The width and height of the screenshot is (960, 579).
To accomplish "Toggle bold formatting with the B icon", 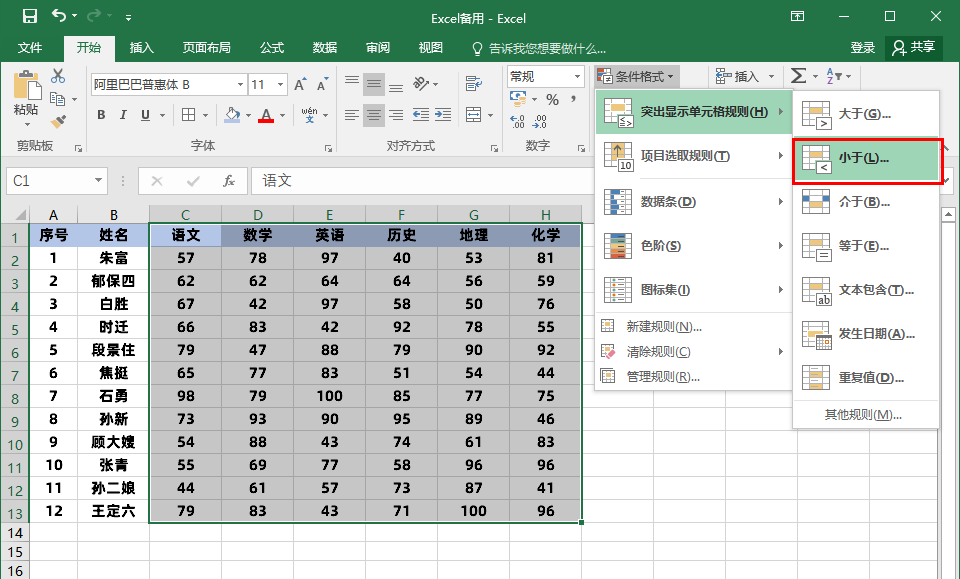I will click(x=100, y=115).
